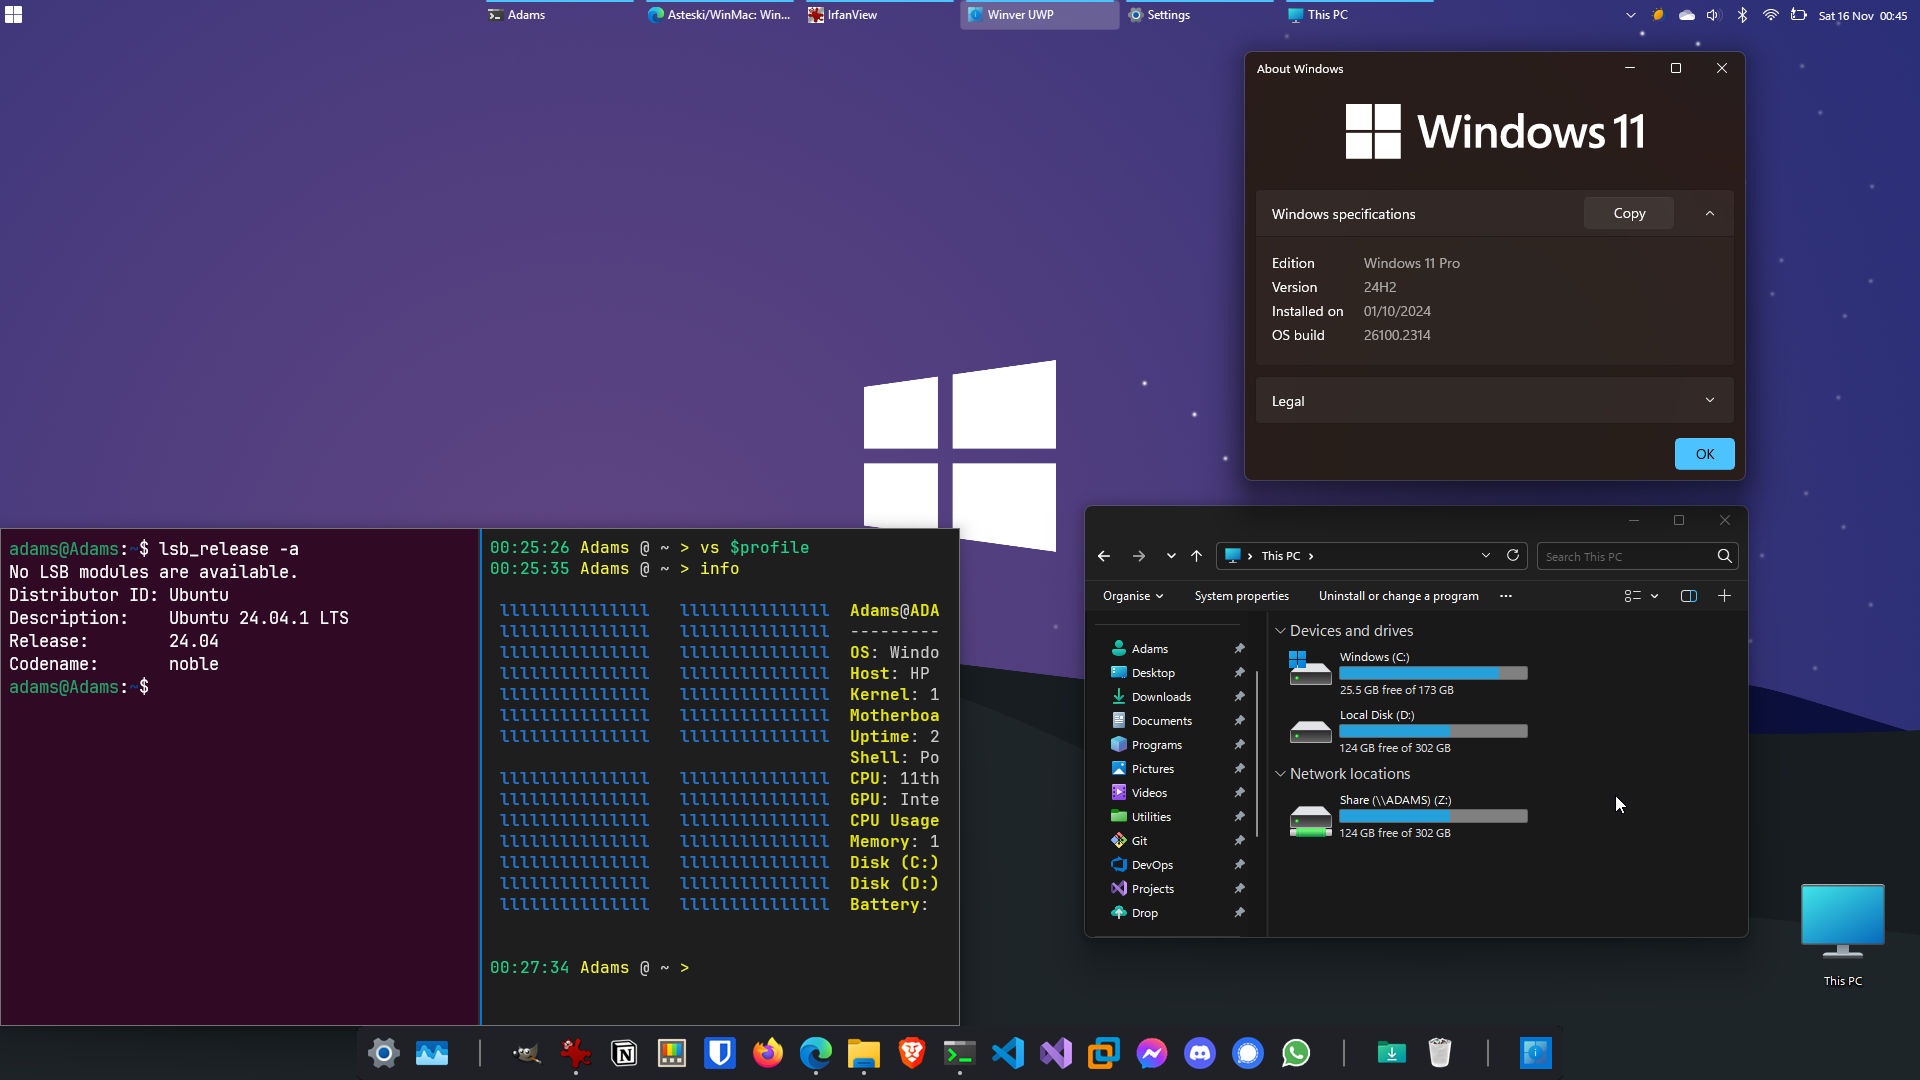Select the This PC desktop icon
Screen dimensions: 1920x1080
coord(1843,935)
